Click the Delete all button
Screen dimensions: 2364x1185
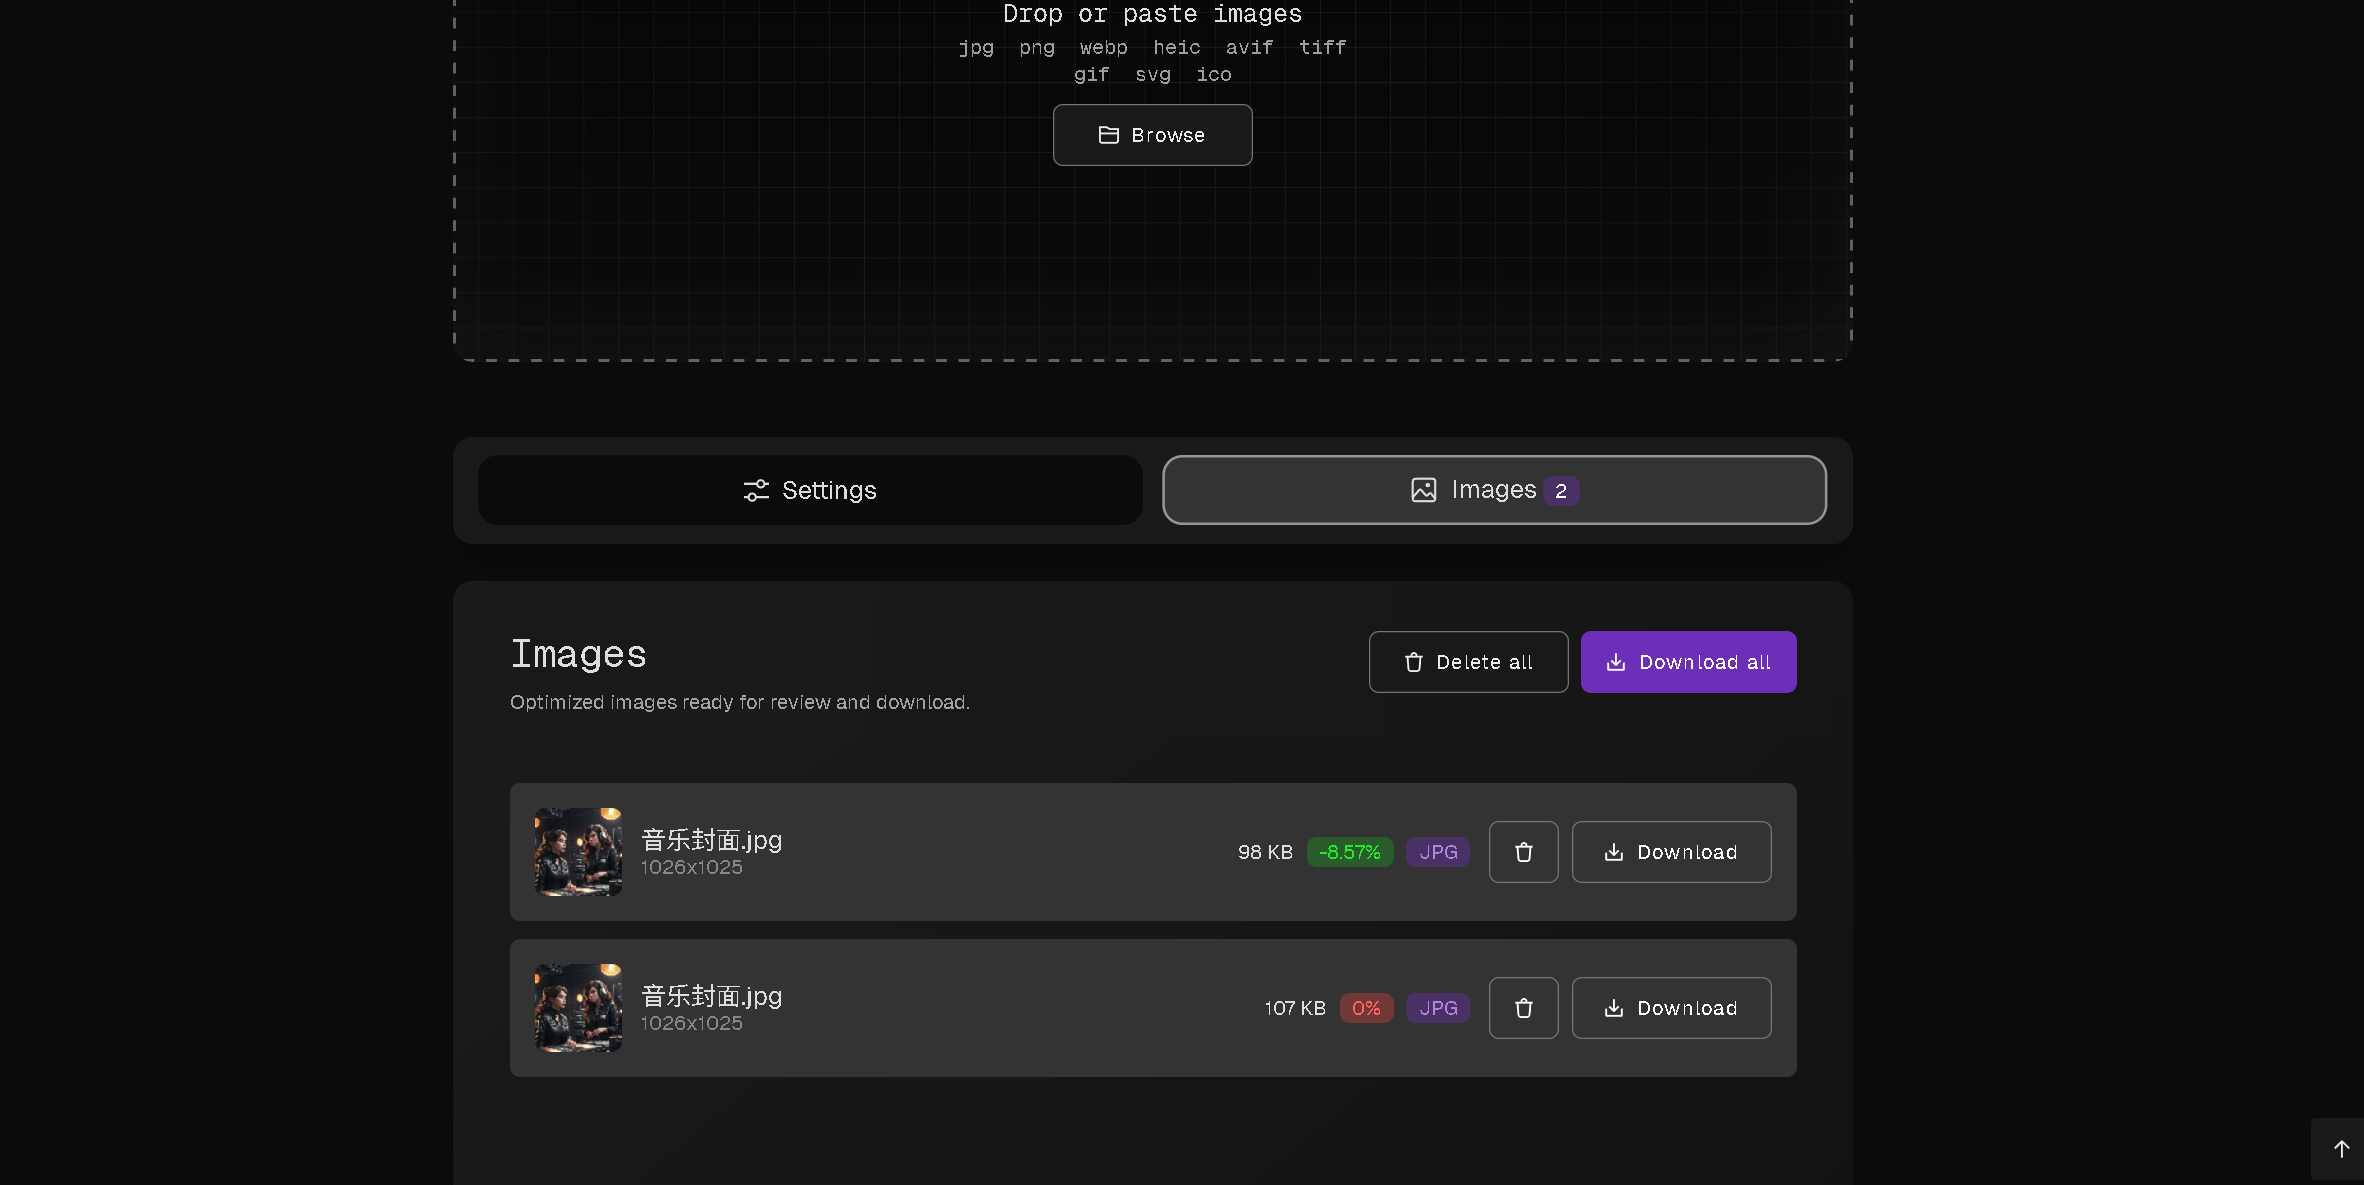click(x=1468, y=662)
